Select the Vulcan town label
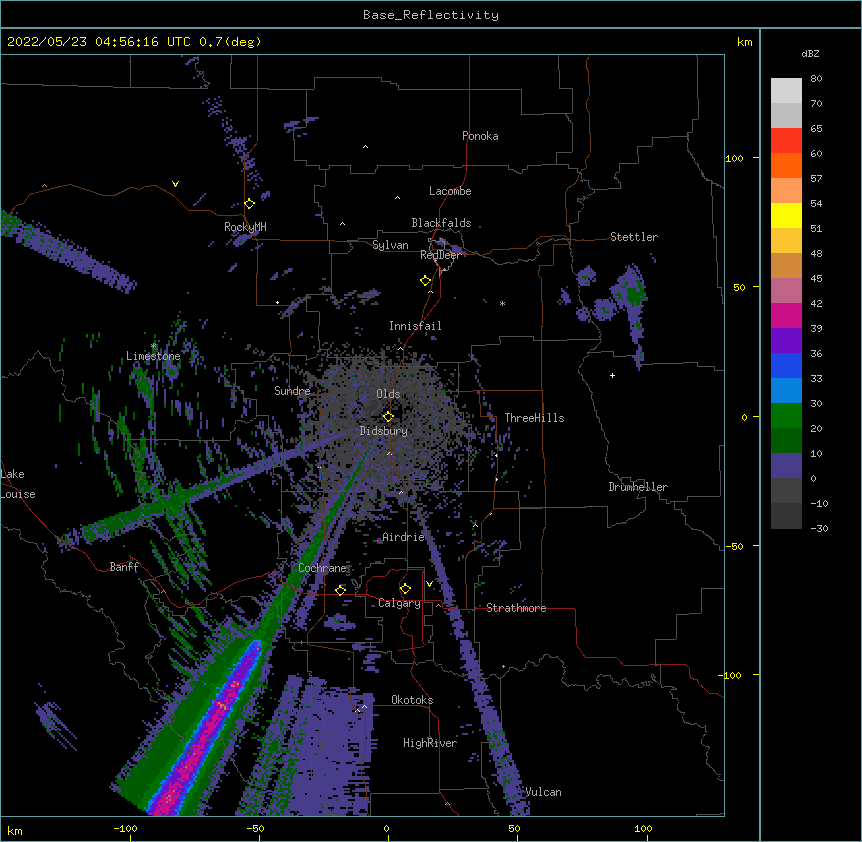The image size is (862, 842). coord(544,792)
